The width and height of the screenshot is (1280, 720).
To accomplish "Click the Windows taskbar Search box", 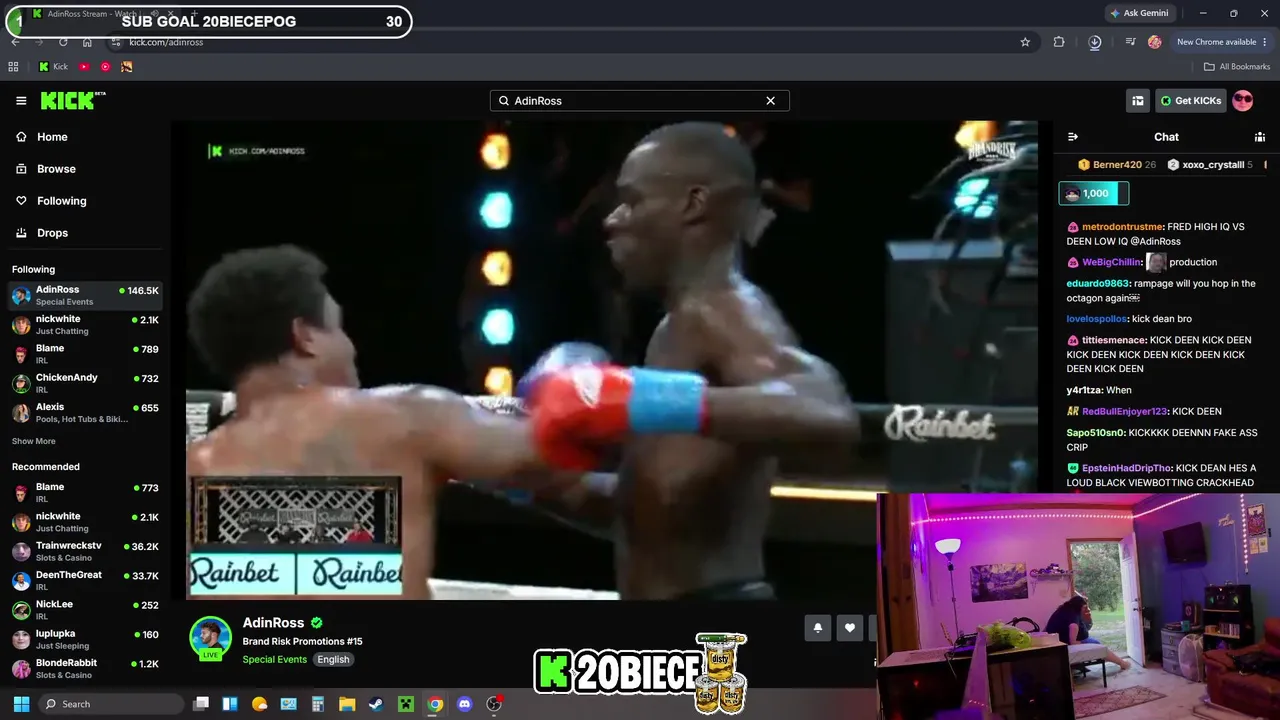I will (111, 704).
